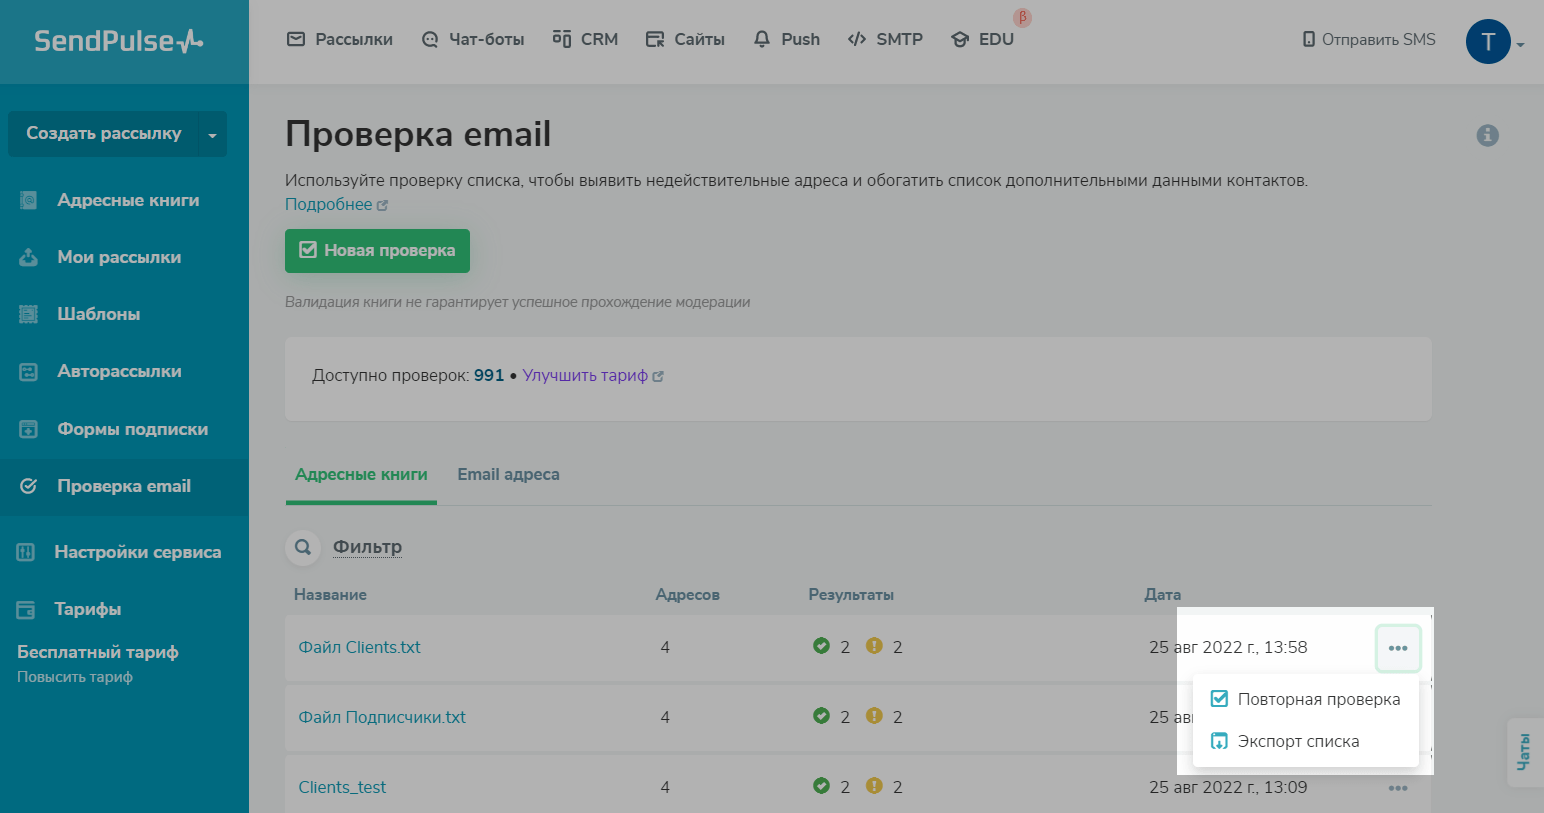Open Адресные книги in sidebar
Image resolution: width=1544 pixels, height=813 pixels.
127,200
